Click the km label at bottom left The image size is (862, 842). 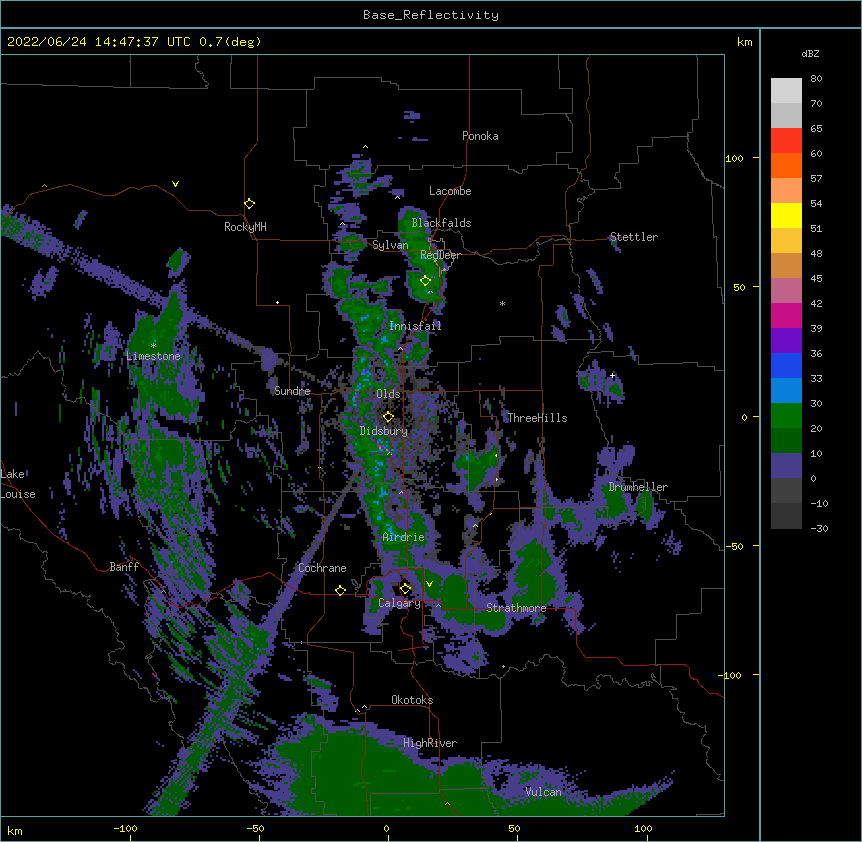[x=15, y=830]
